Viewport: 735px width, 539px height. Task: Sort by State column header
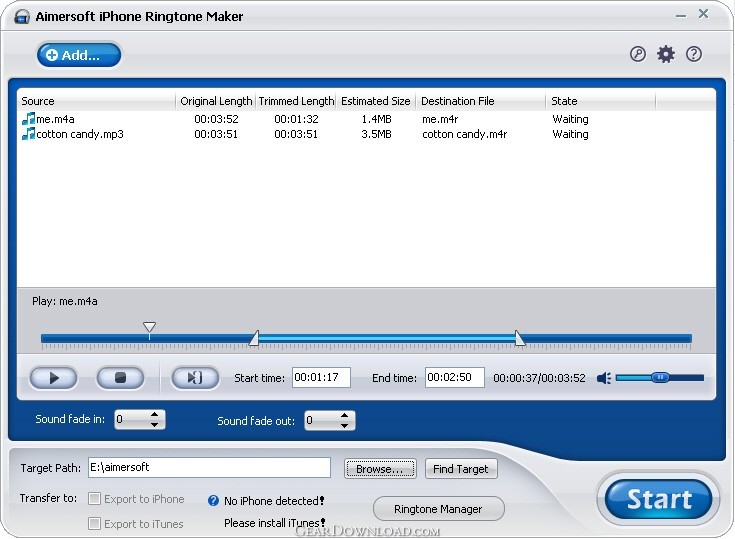[x=601, y=101]
